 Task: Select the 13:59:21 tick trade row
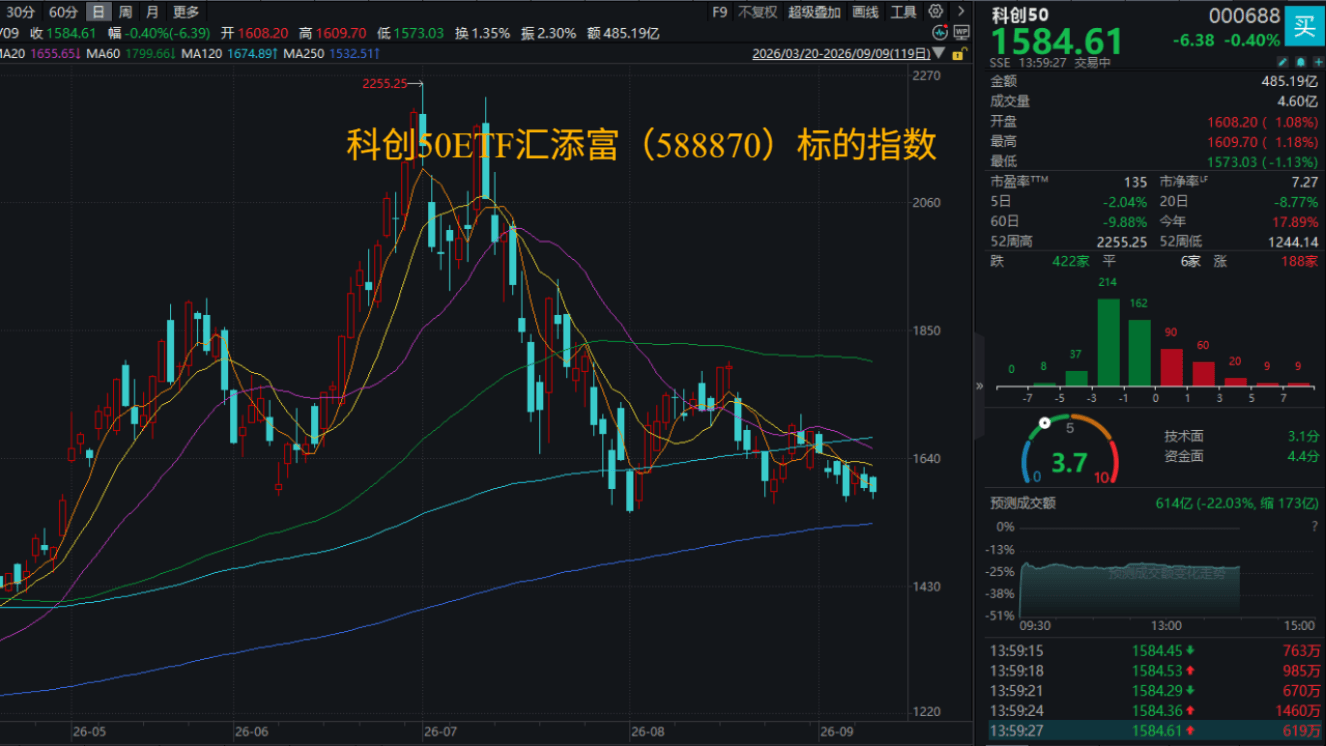[1155, 691]
